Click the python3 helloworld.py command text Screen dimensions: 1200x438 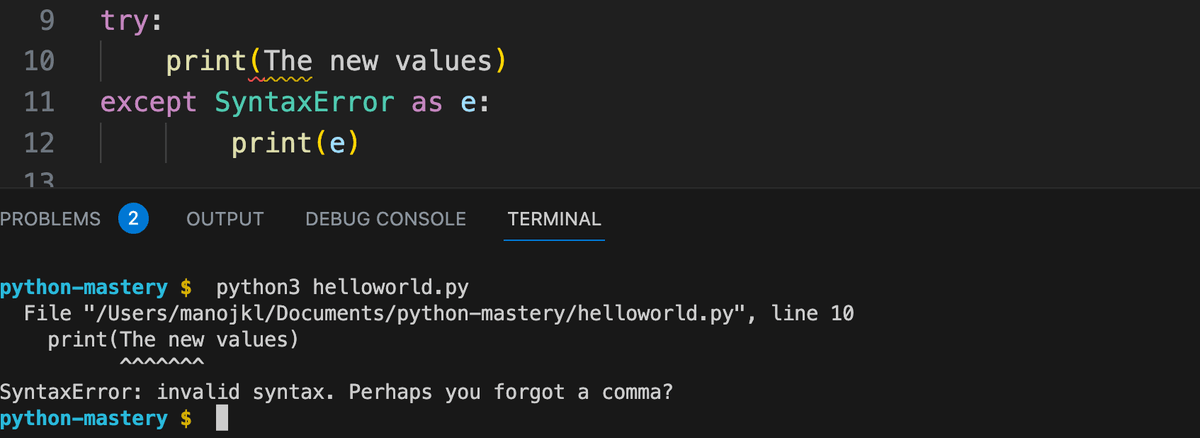(x=342, y=288)
